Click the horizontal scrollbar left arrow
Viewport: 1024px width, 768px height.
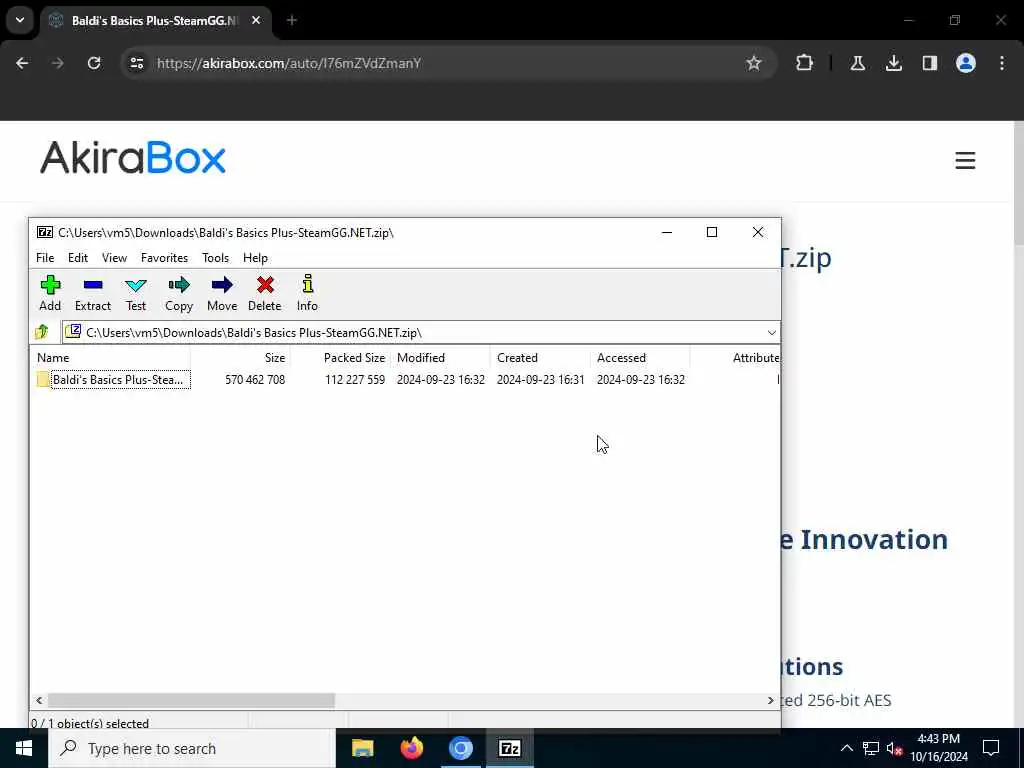pos(39,700)
